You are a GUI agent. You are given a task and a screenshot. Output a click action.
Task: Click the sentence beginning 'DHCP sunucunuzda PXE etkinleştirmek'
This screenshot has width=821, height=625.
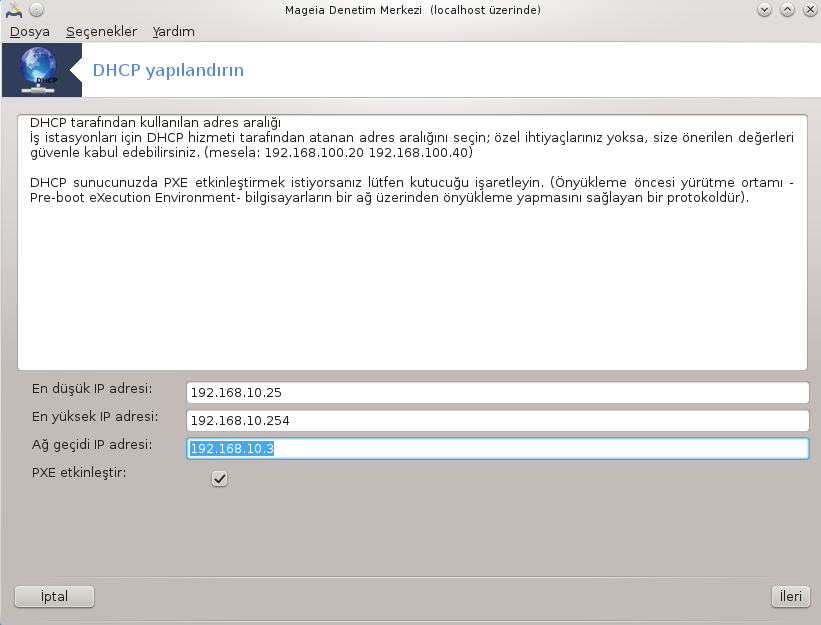[x=412, y=190]
